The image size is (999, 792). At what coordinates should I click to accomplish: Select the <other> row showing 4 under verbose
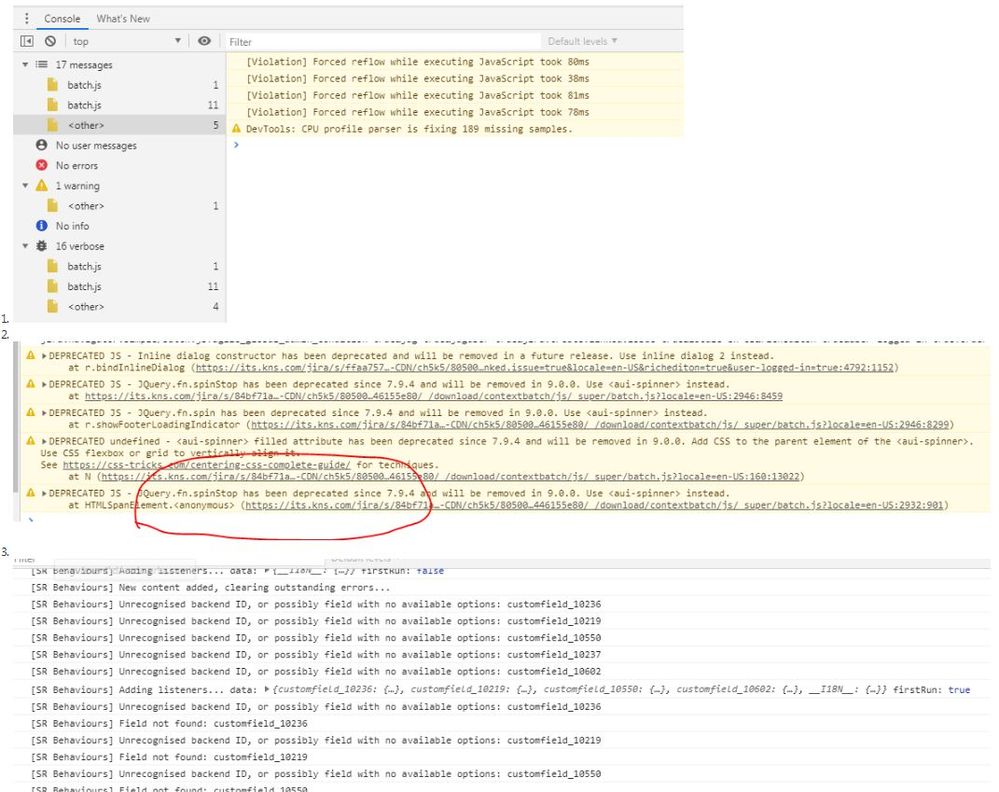[120, 306]
